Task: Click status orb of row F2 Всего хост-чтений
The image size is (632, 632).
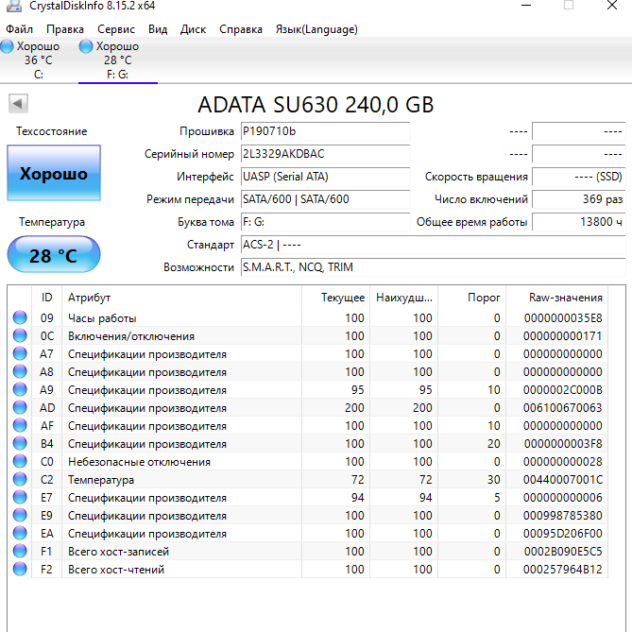Action: pos(20,569)
